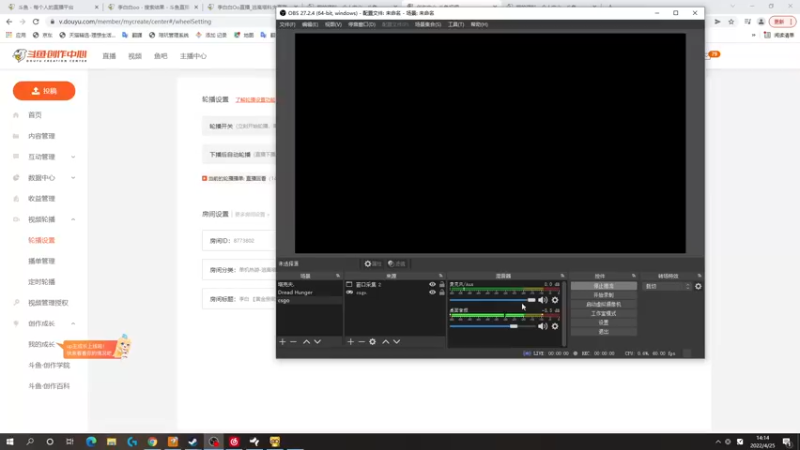
Task: Open OBS Help menu
Action: (479, 24)
